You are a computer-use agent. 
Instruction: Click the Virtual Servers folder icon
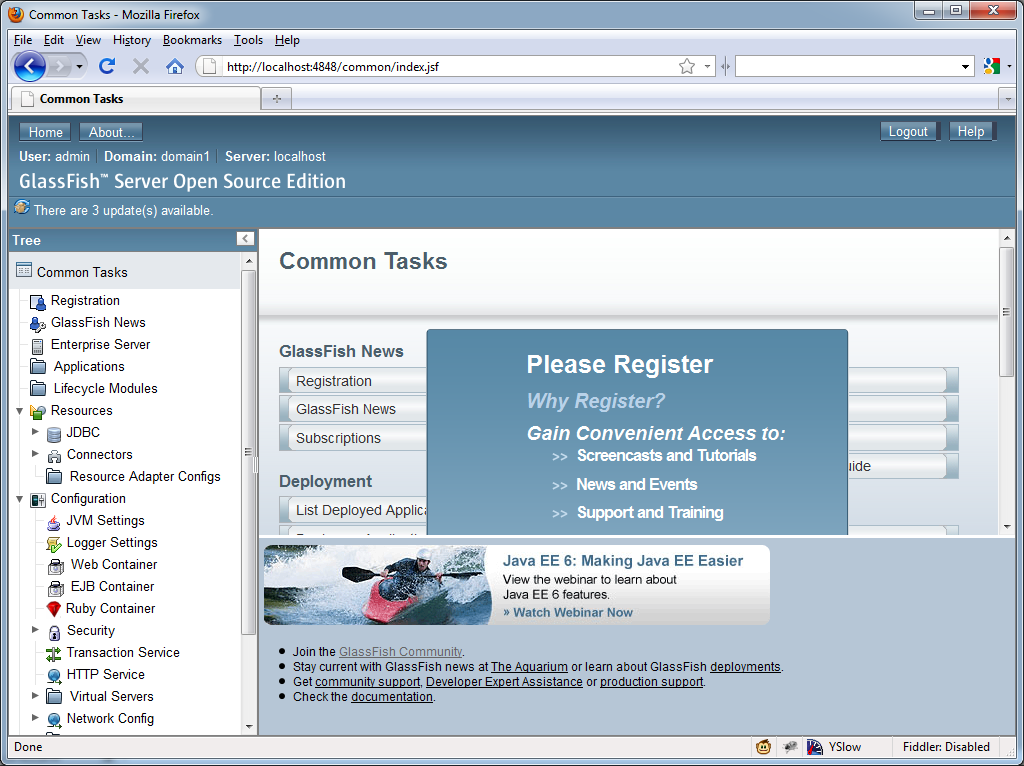point(54,696)
